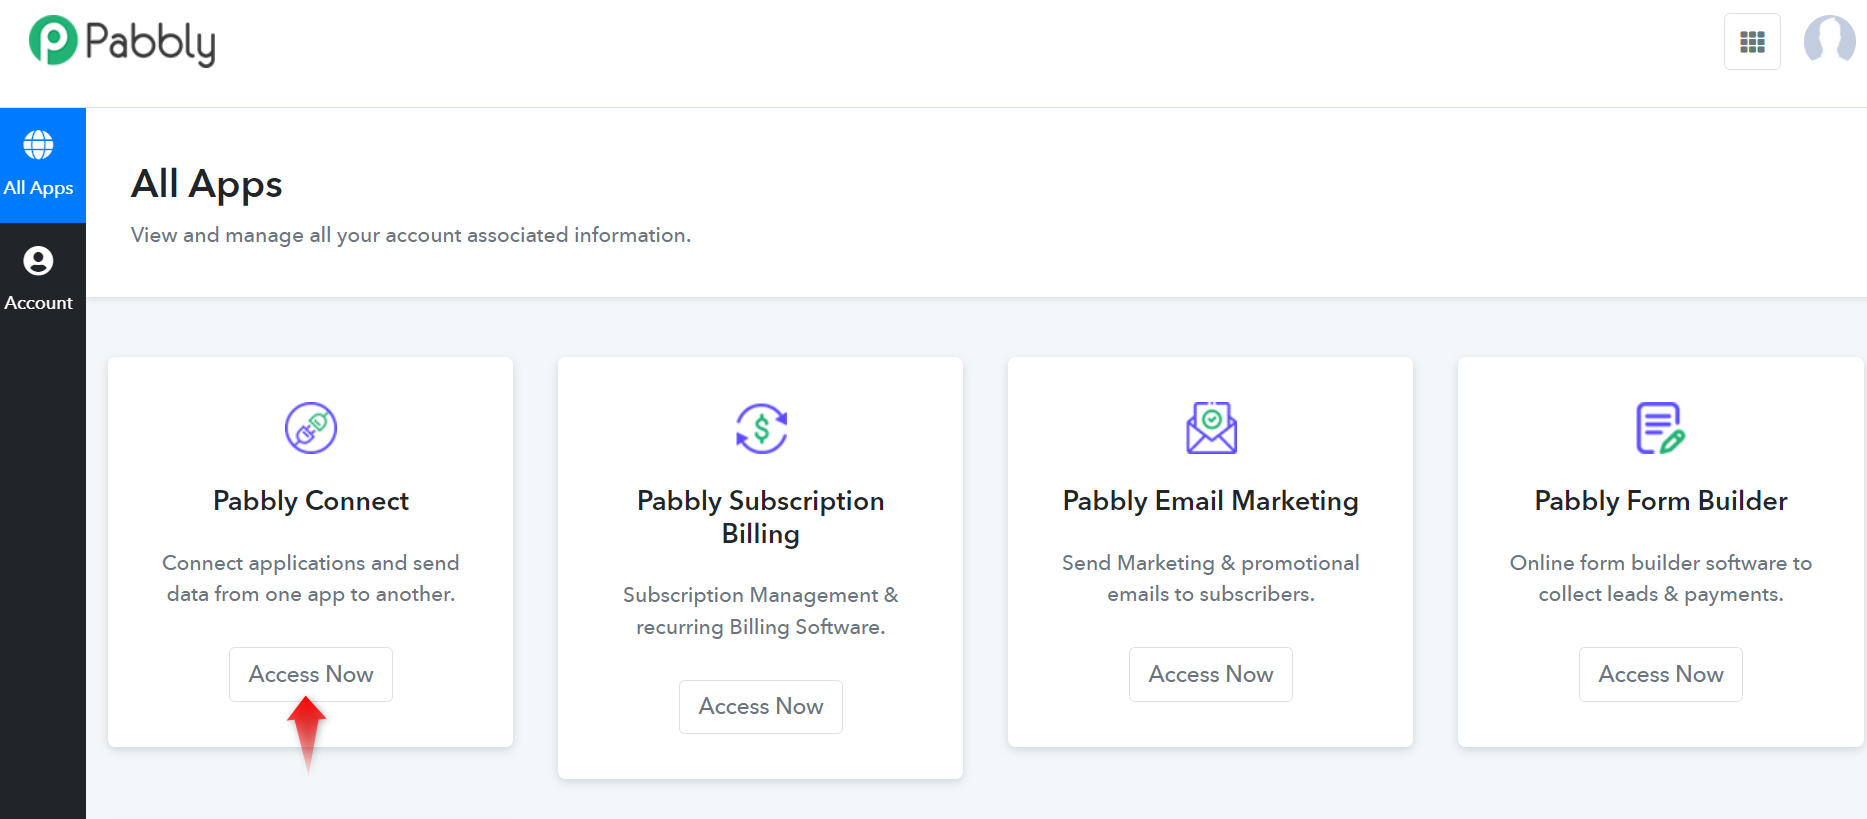This screenshot has height=819, width=1867.
Task: Click the Subscription Billing dollar icon
Action: click(x=761, y=428)
